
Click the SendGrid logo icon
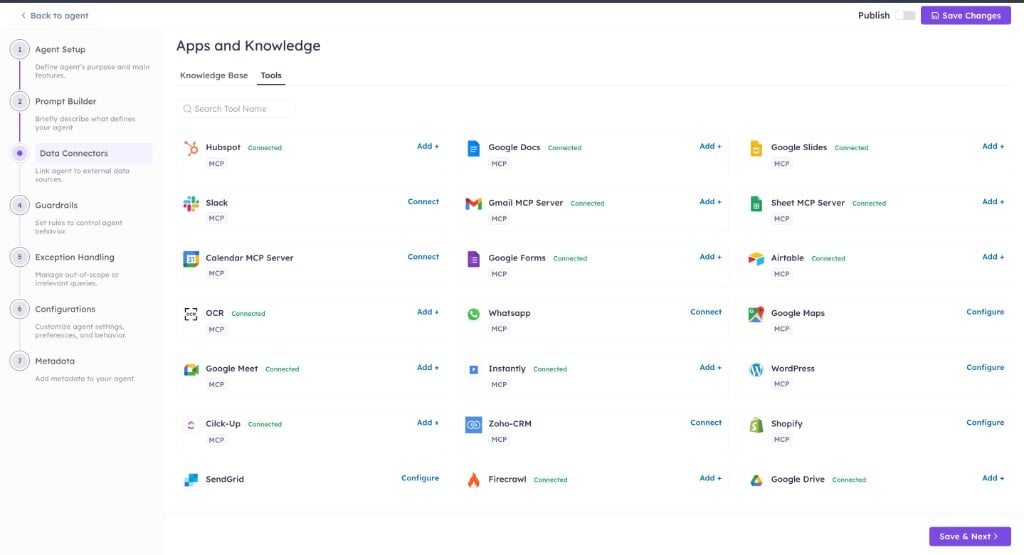click(191, 480)
